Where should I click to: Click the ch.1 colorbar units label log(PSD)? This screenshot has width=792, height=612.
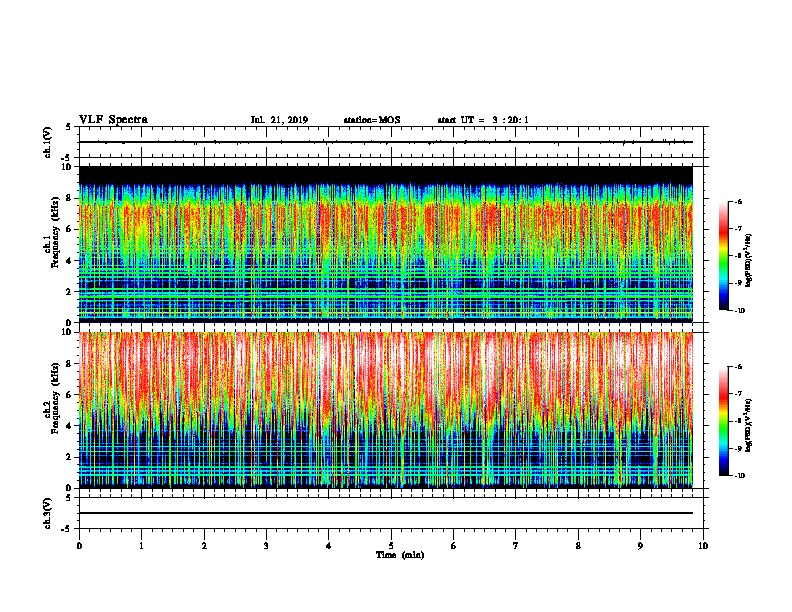click(748, 260)
